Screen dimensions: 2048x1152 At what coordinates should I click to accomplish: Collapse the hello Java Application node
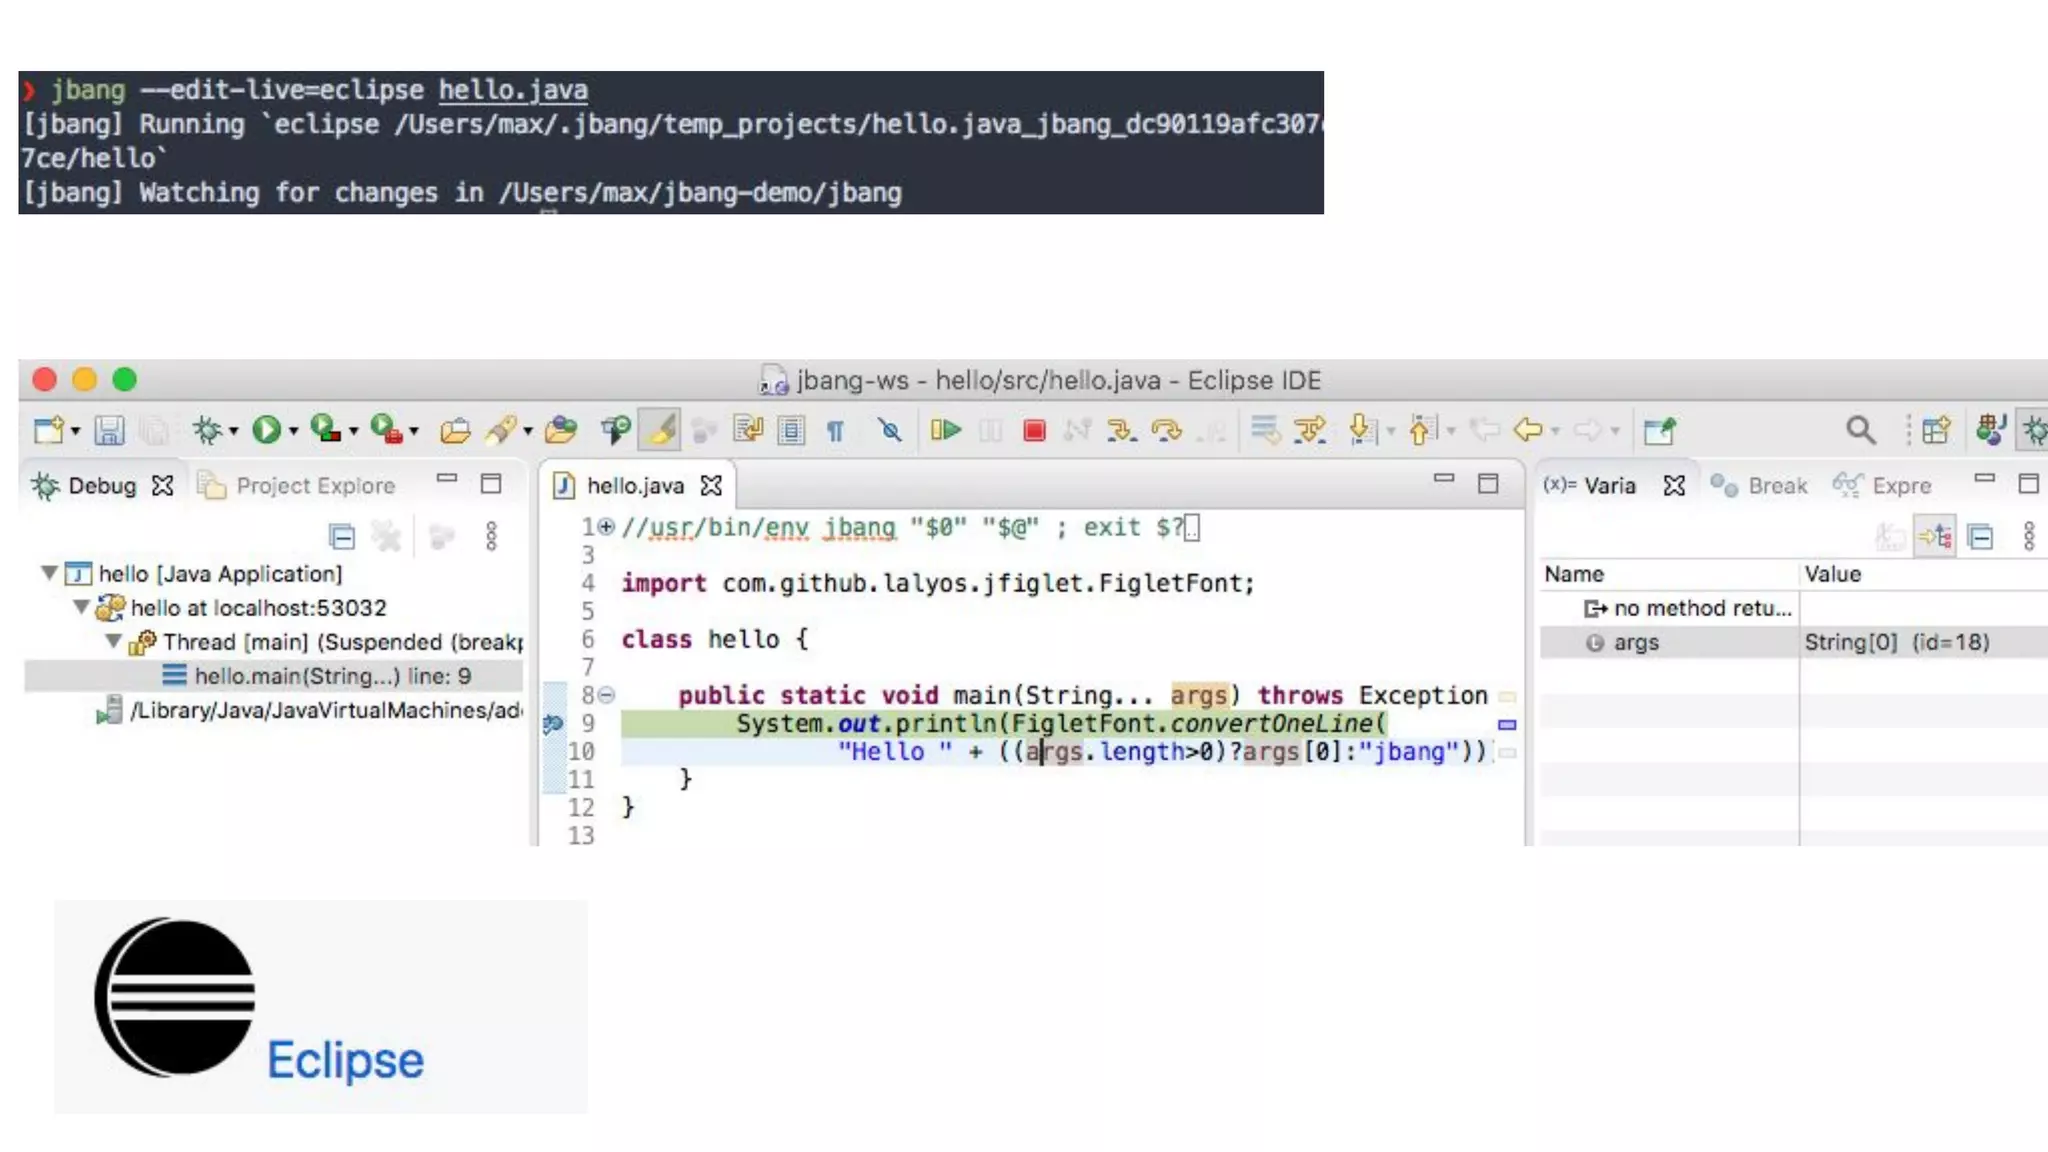[x=49, y=573]
